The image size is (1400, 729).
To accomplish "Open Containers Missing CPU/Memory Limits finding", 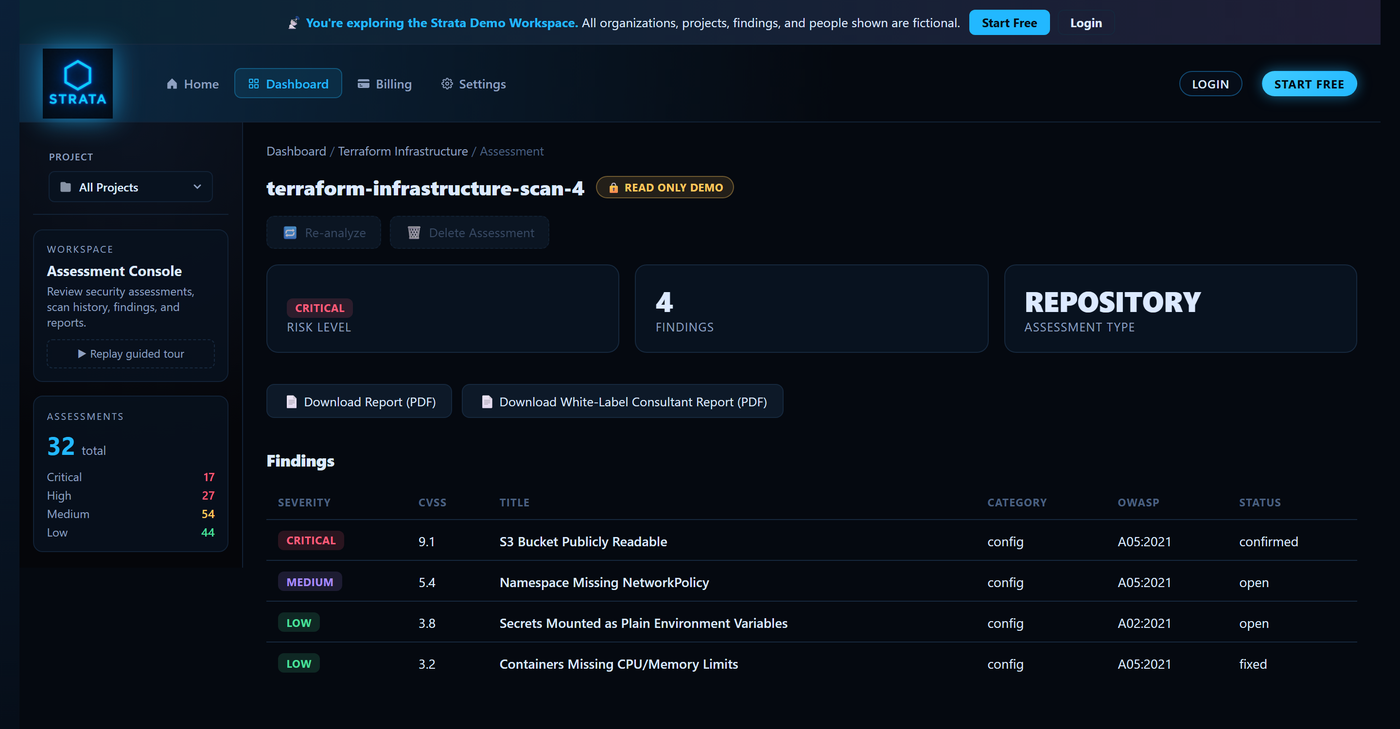I will (x=619, y=664).
